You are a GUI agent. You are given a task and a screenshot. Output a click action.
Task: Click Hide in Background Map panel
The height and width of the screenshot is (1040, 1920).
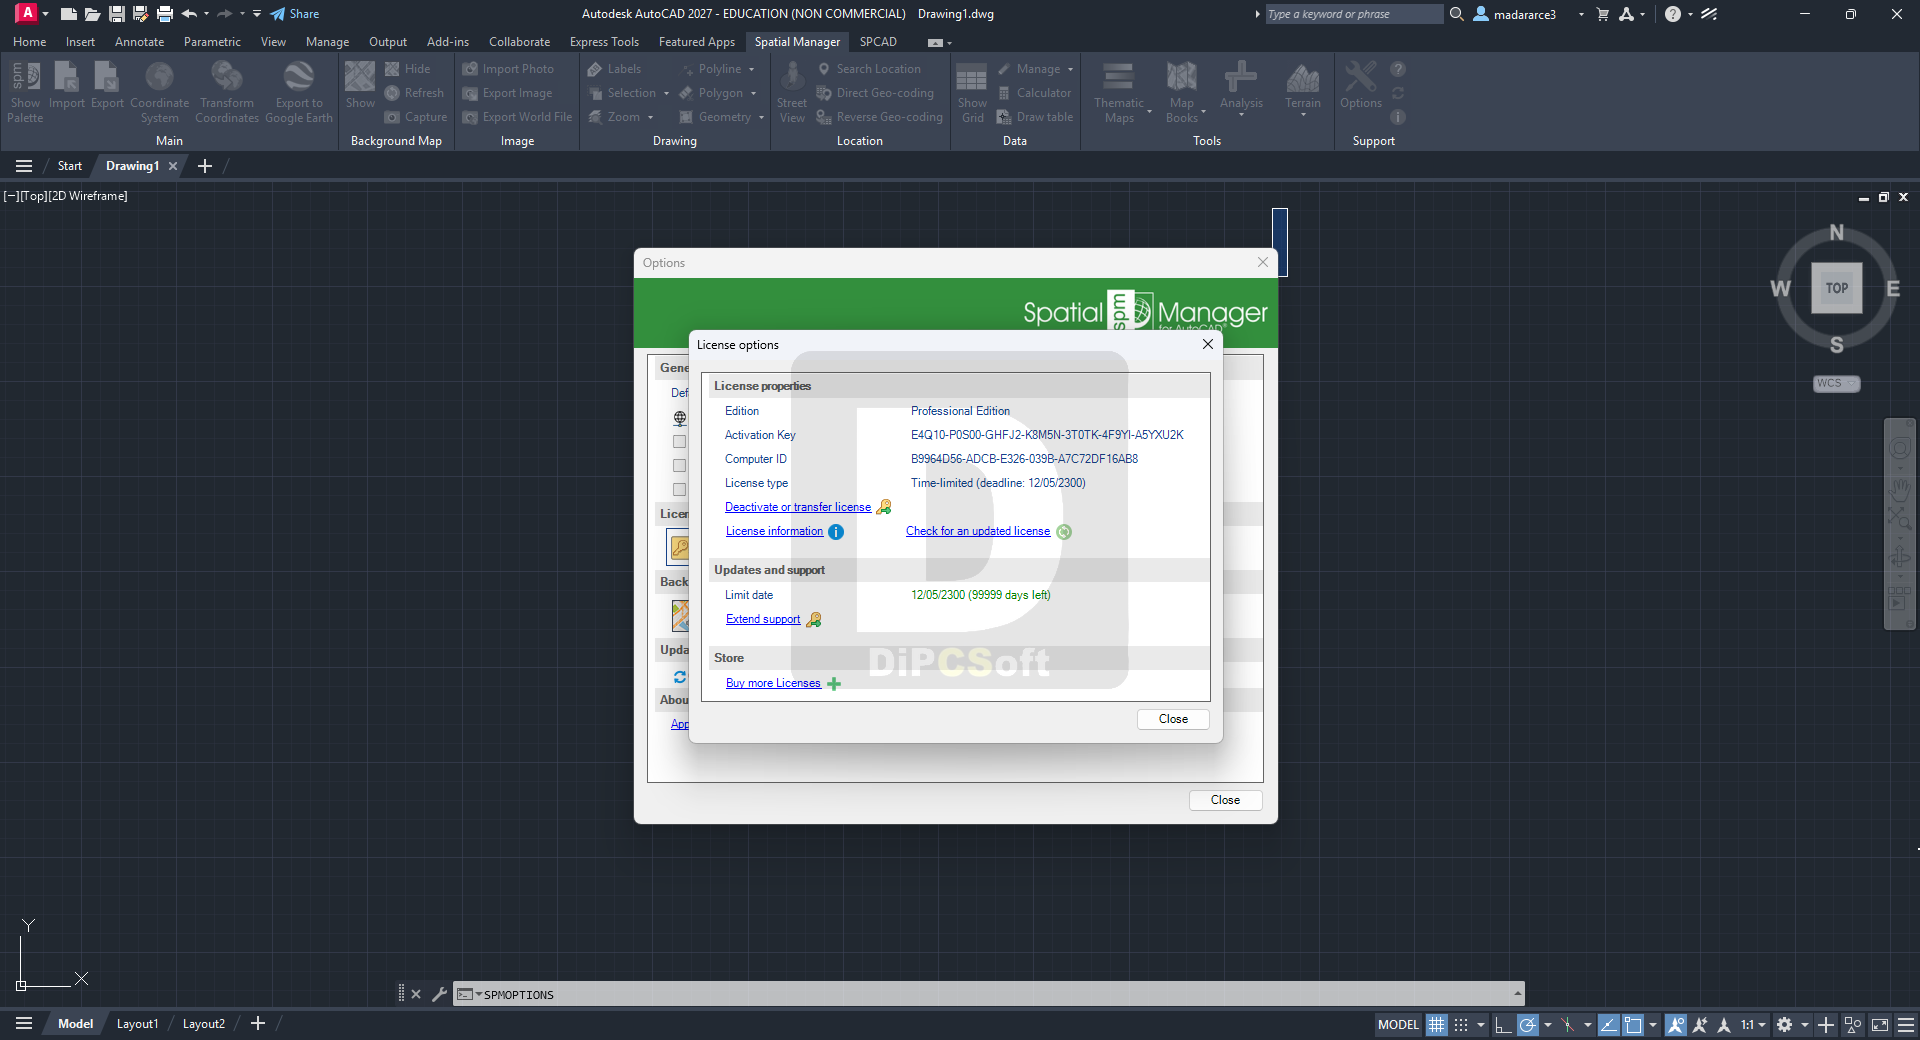point(408,69)
